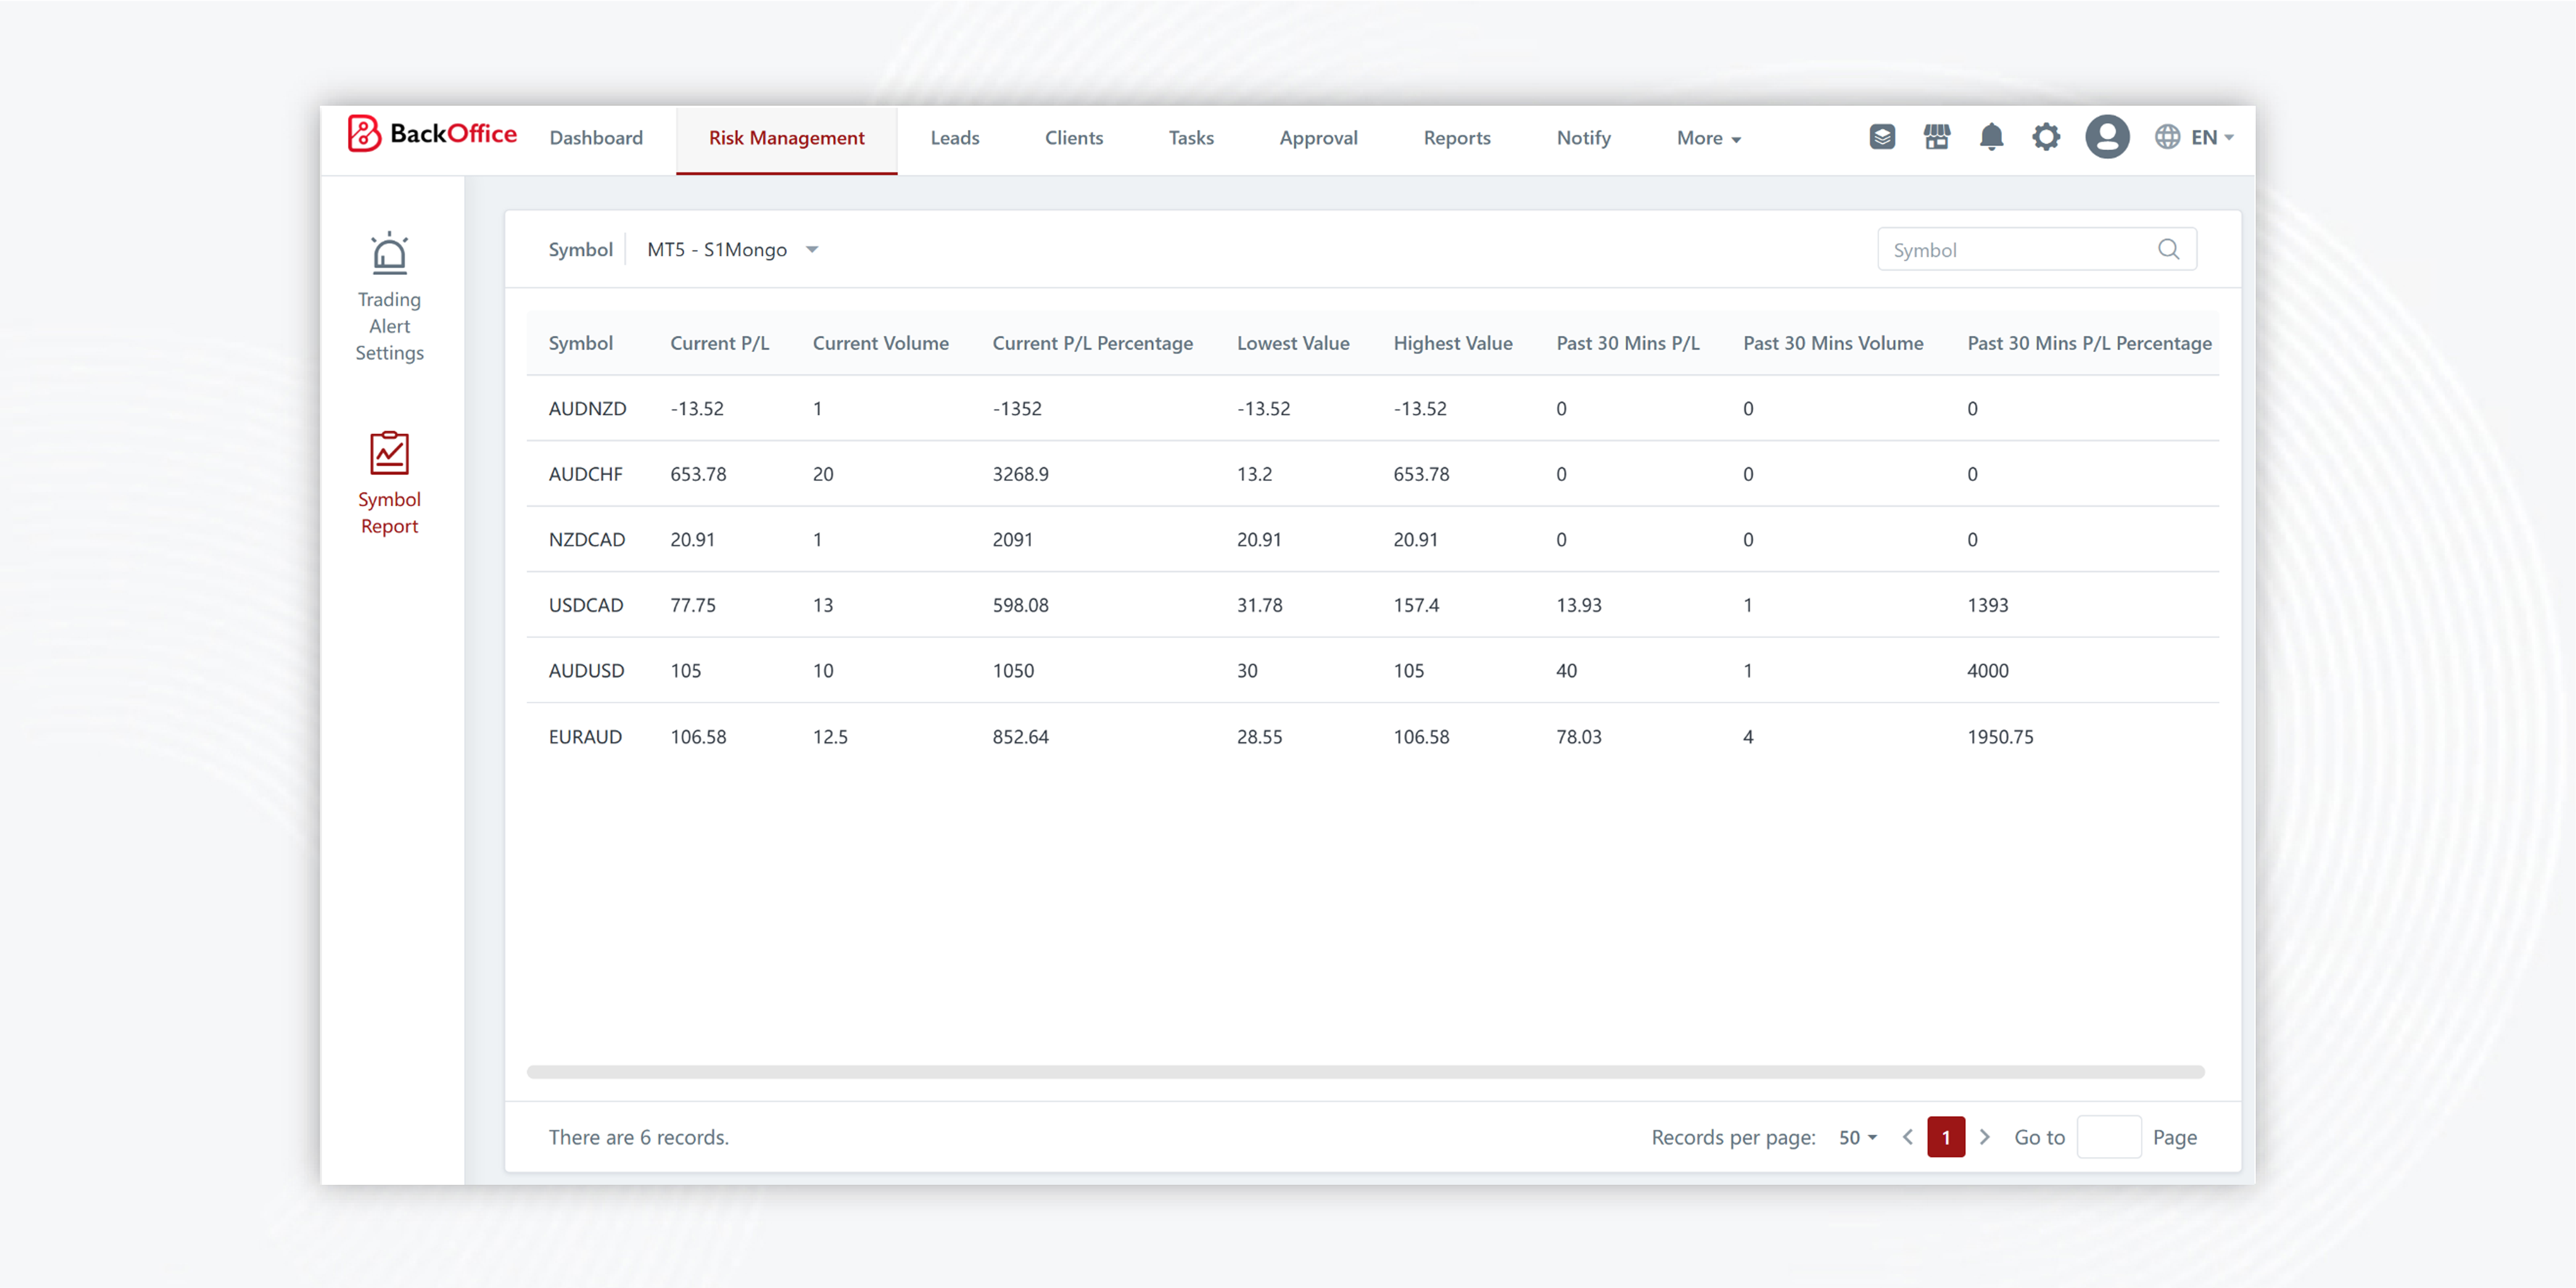Expand the More menu
This screenshot has width=2576, height=1288.
click(x=1708, y=138)
